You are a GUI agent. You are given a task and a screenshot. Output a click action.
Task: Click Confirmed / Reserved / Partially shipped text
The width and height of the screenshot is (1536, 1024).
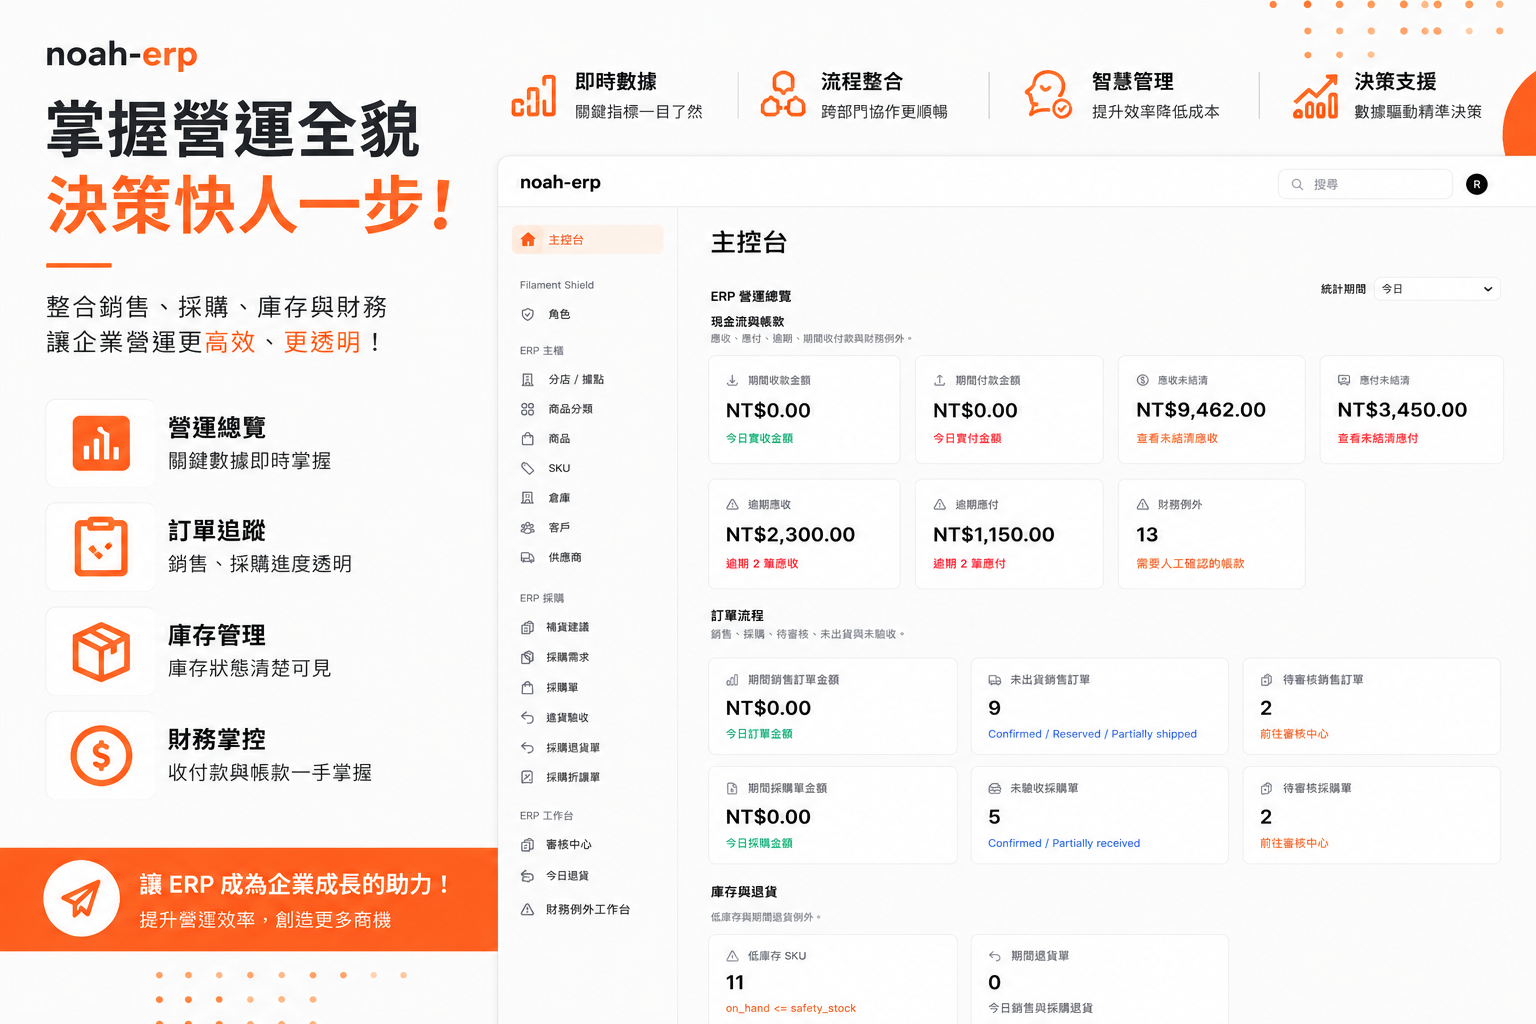tap(1092, 734)
